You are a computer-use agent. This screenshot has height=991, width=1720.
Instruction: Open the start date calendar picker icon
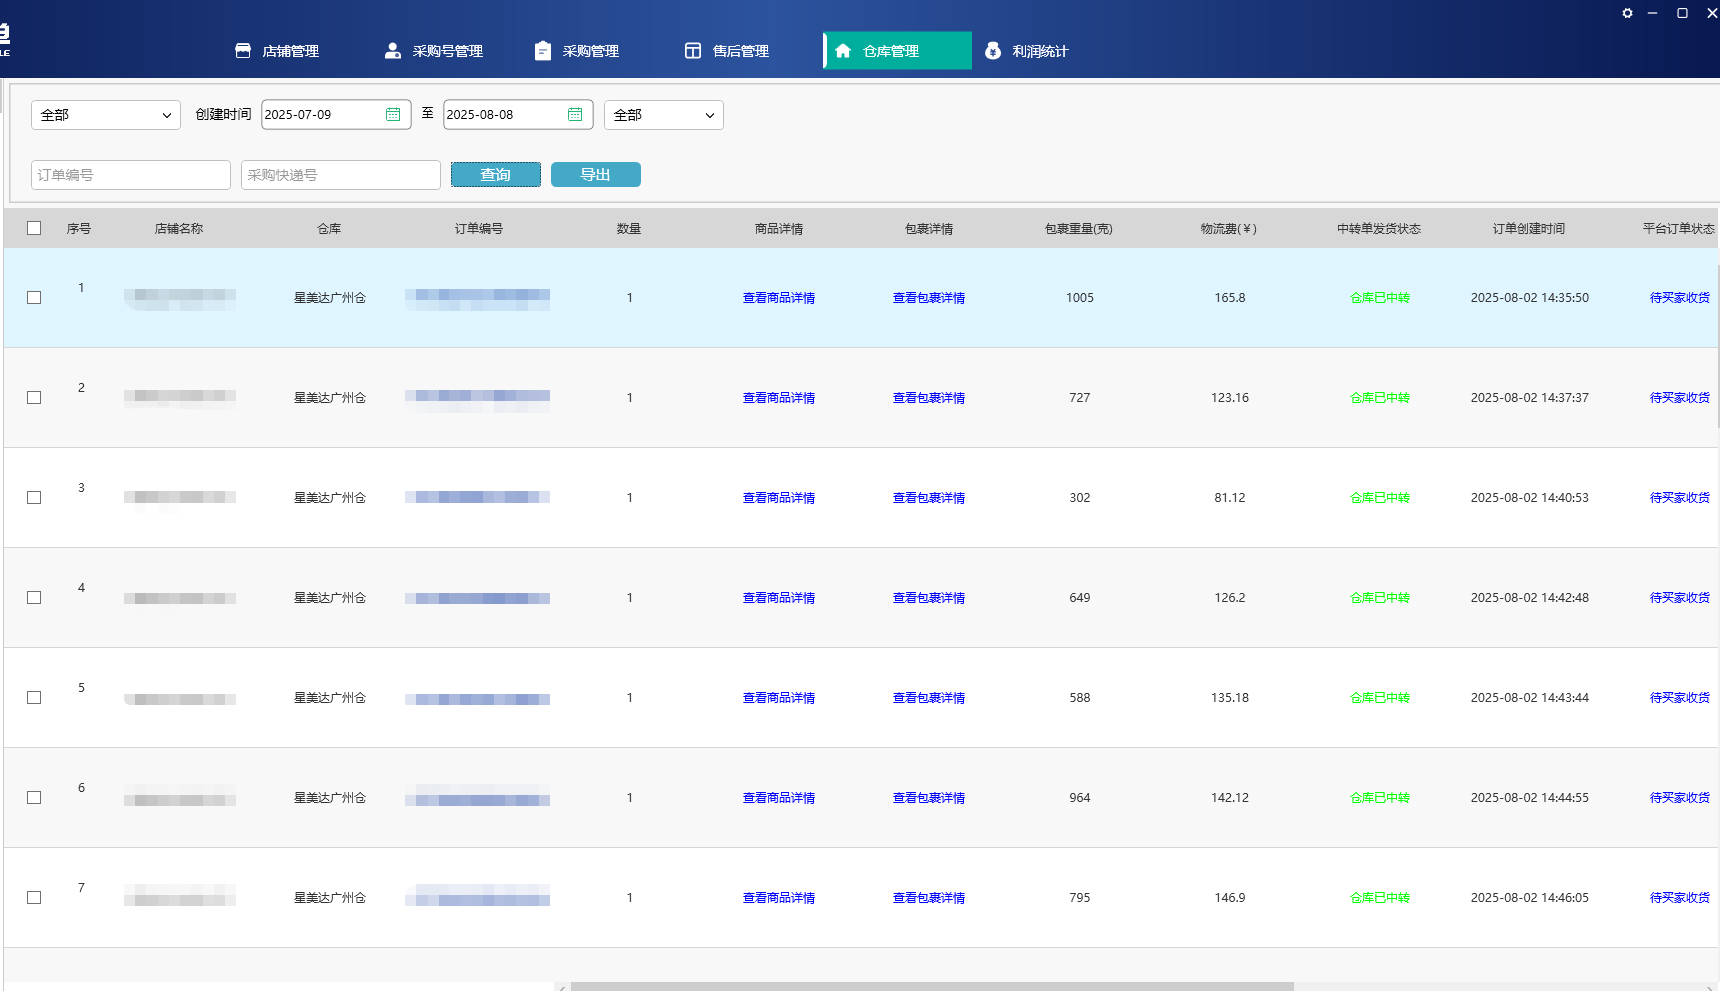click(x=393, y=115)
